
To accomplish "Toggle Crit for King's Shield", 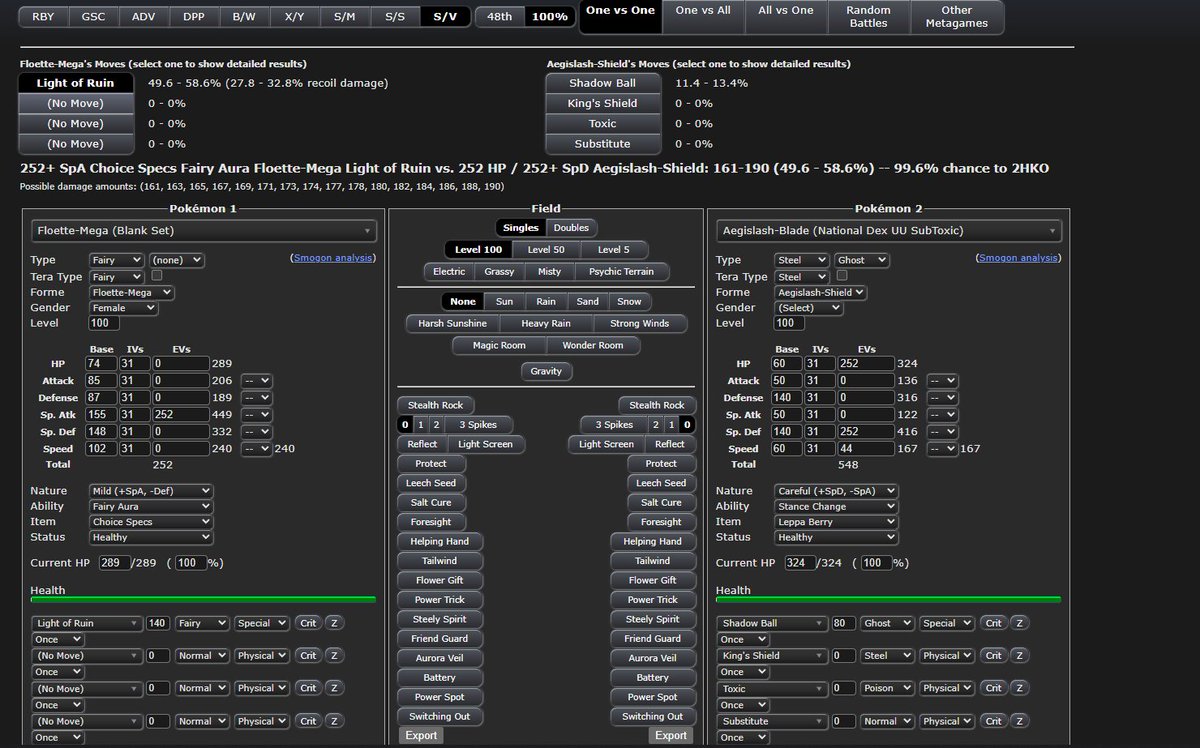I will (x=993, y=656).
